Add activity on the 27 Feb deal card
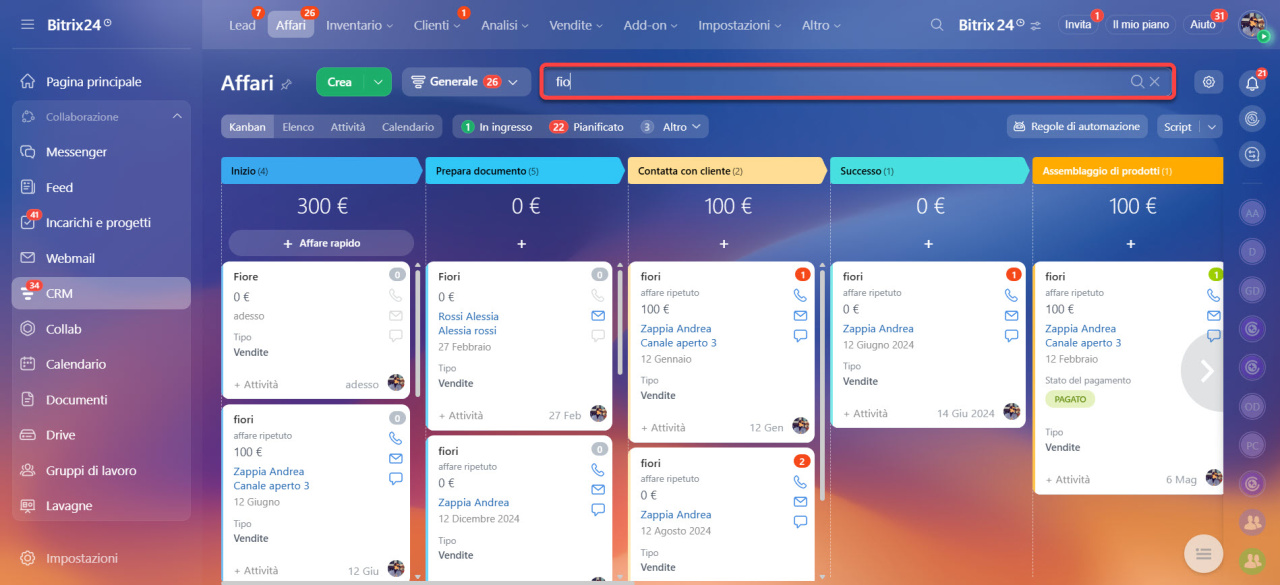 [460, 415]
